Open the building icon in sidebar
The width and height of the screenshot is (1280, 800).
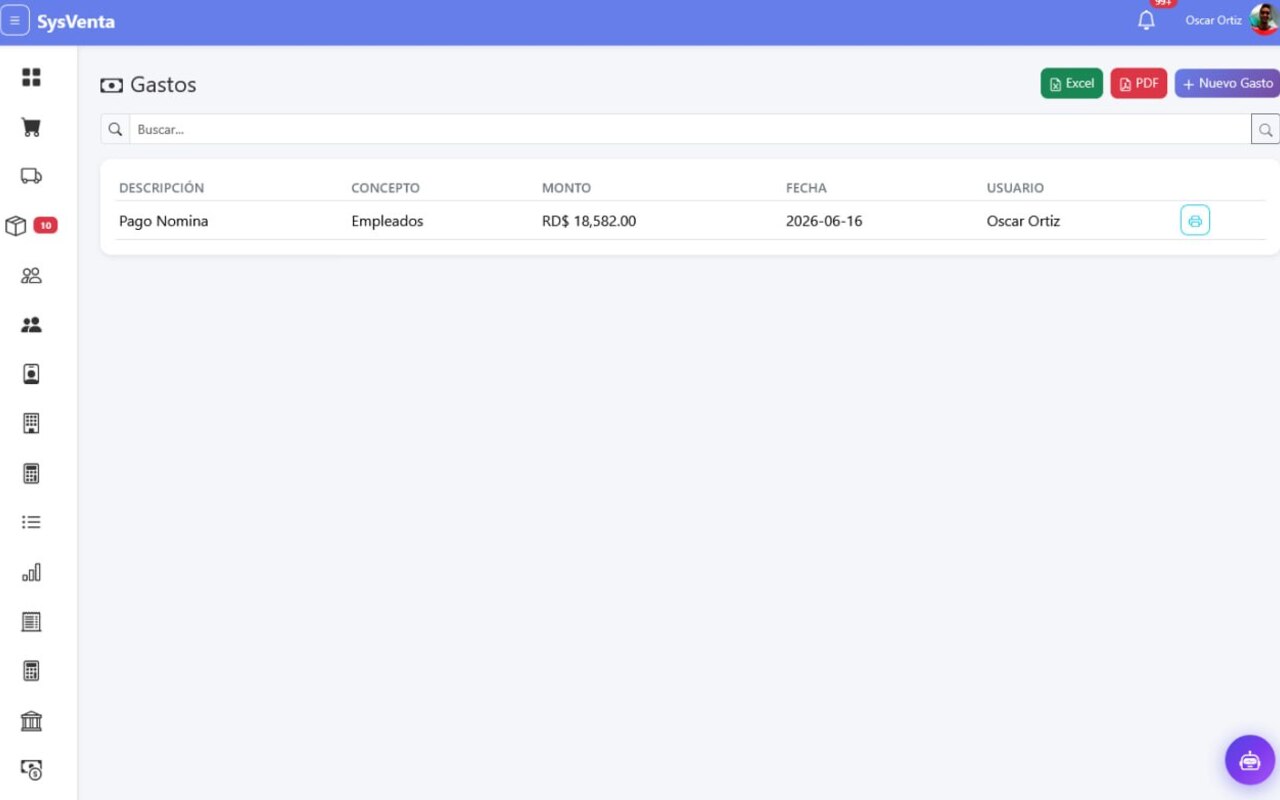coord(31,424)
